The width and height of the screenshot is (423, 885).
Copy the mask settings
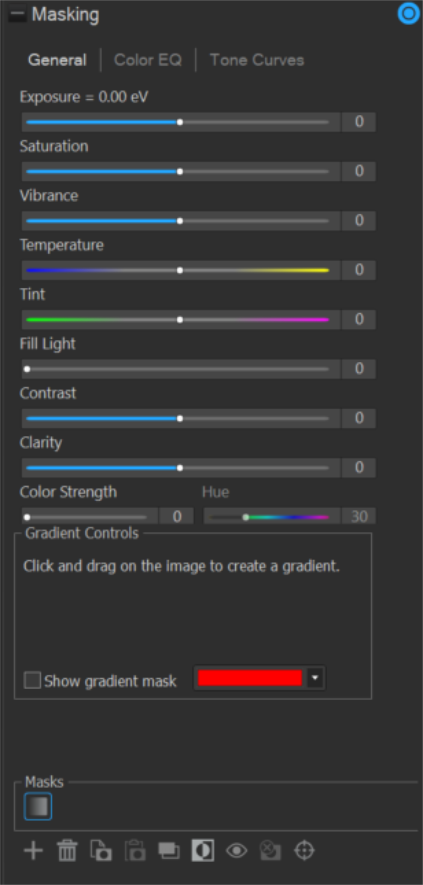click(x=101, y=851)
